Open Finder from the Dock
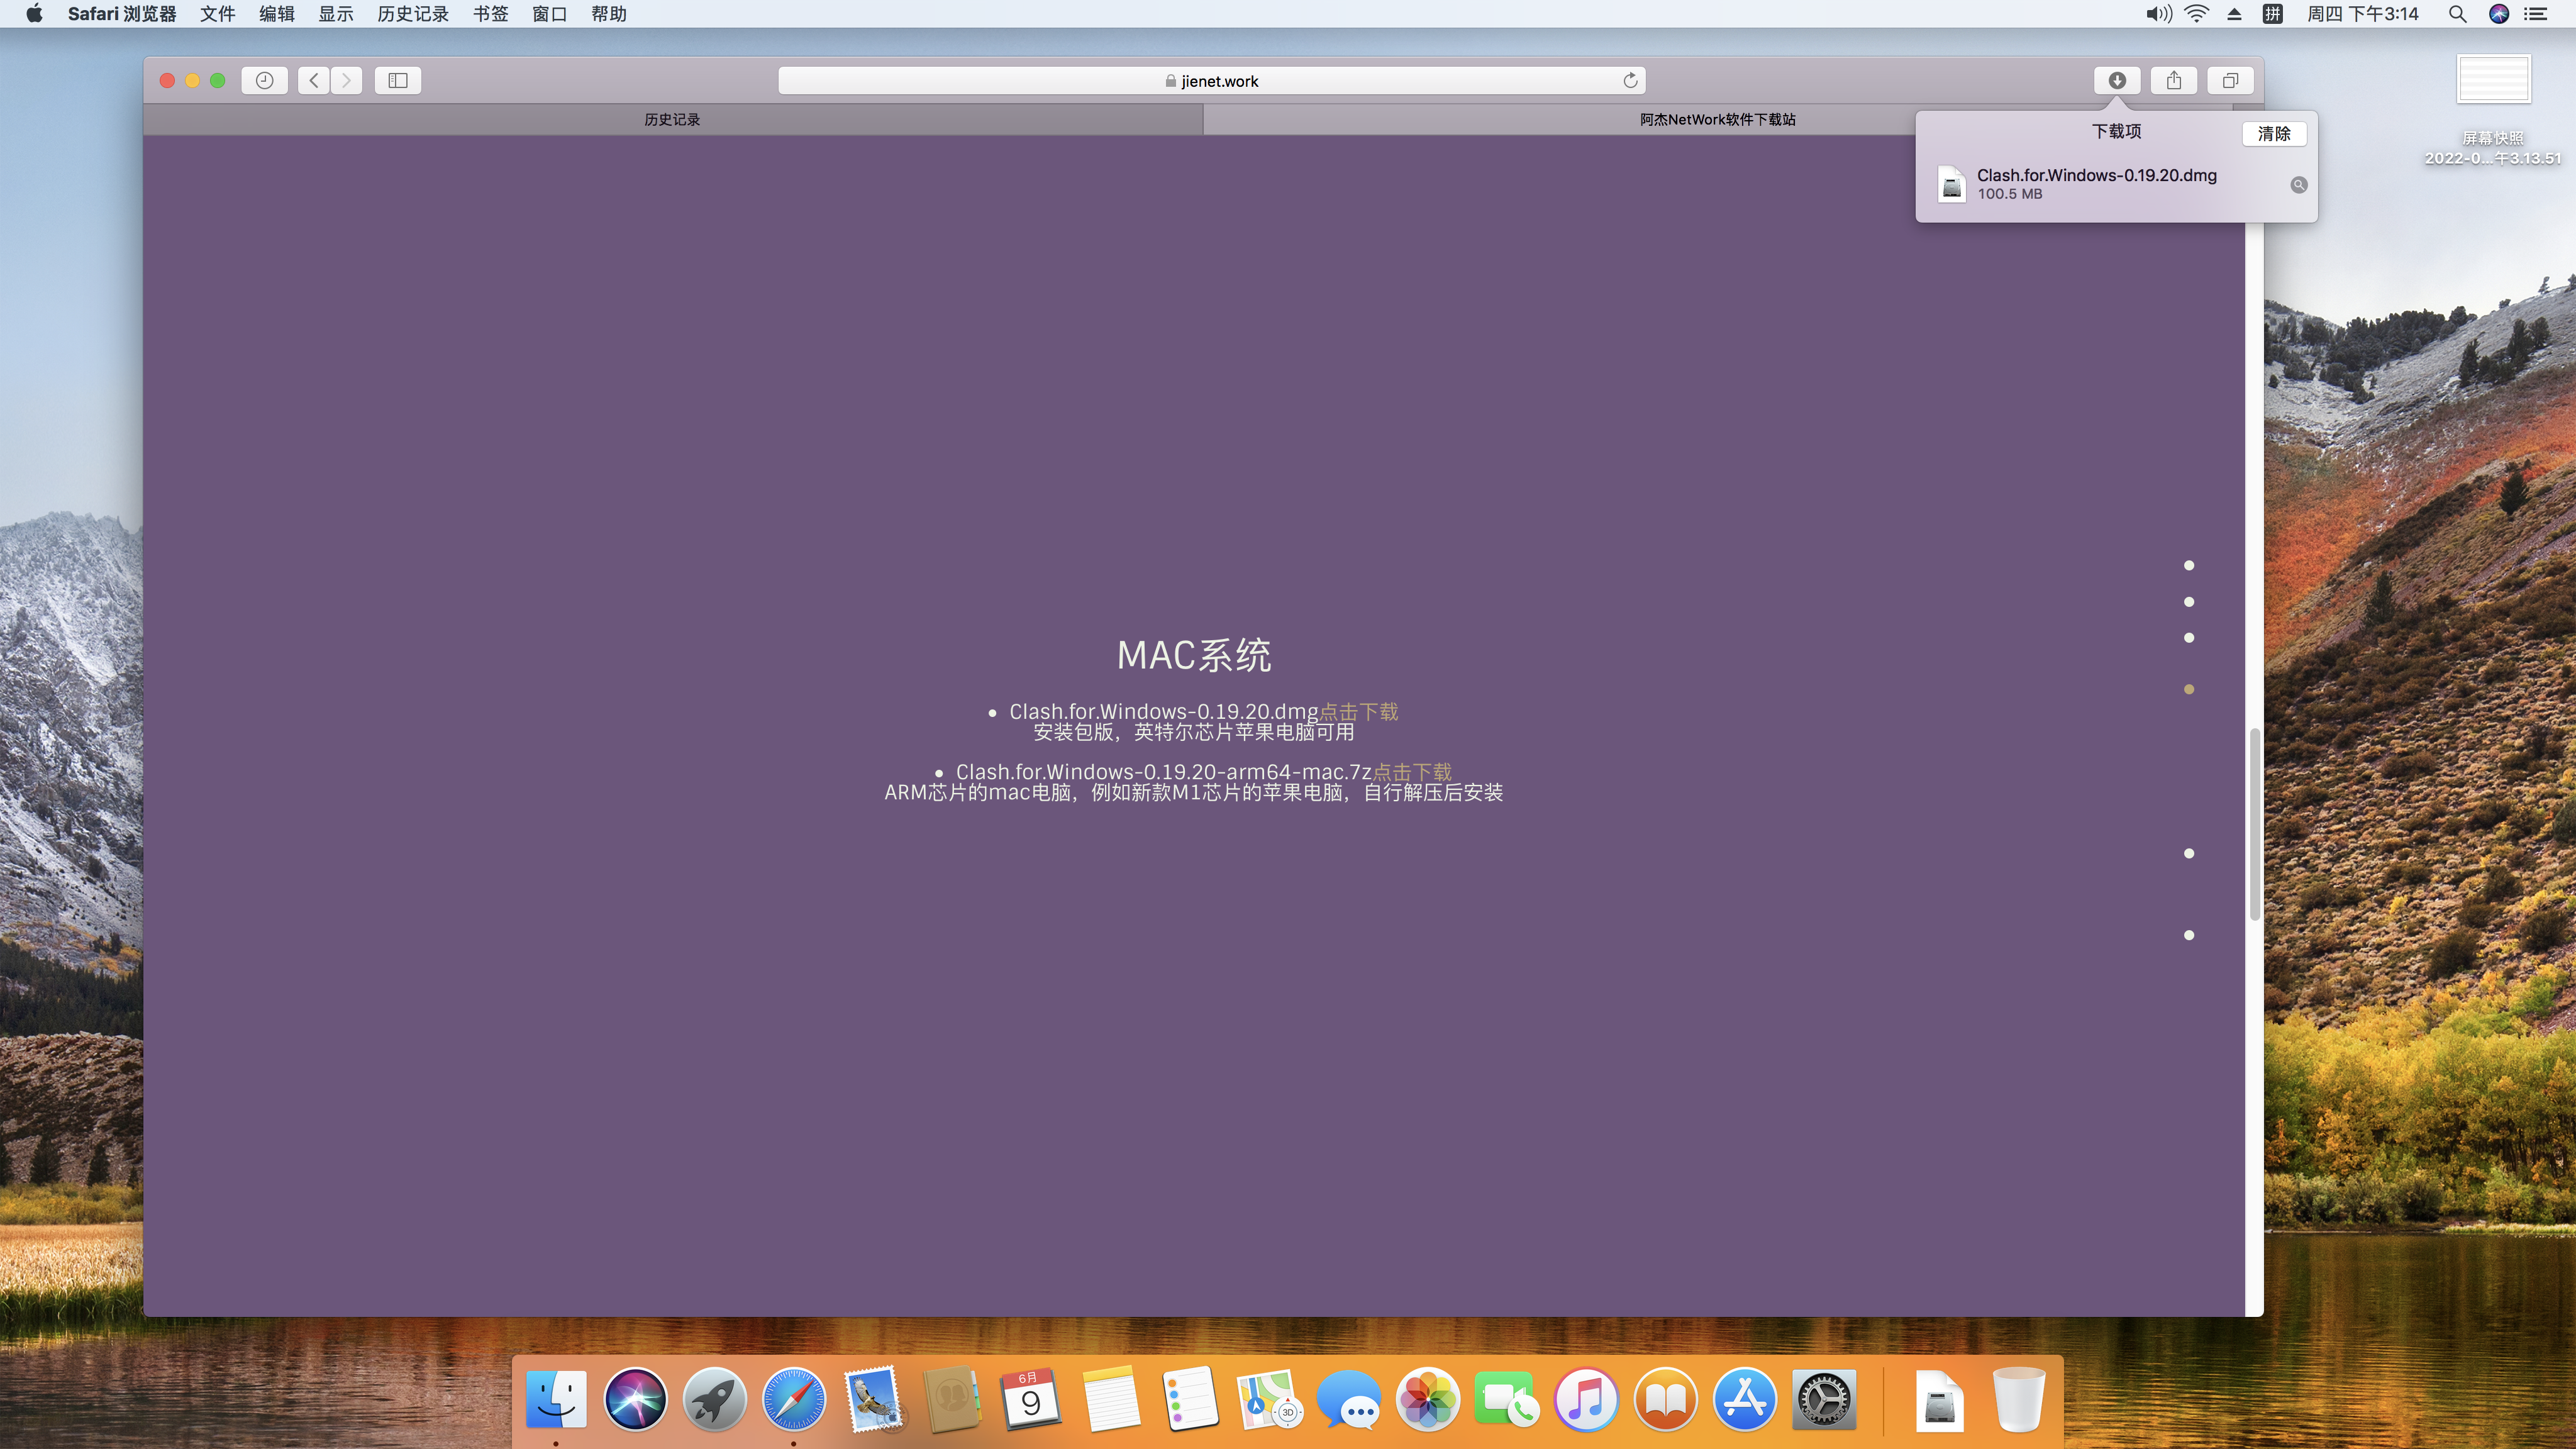Screen dimensions: 2576x1449 [556, 1399]
